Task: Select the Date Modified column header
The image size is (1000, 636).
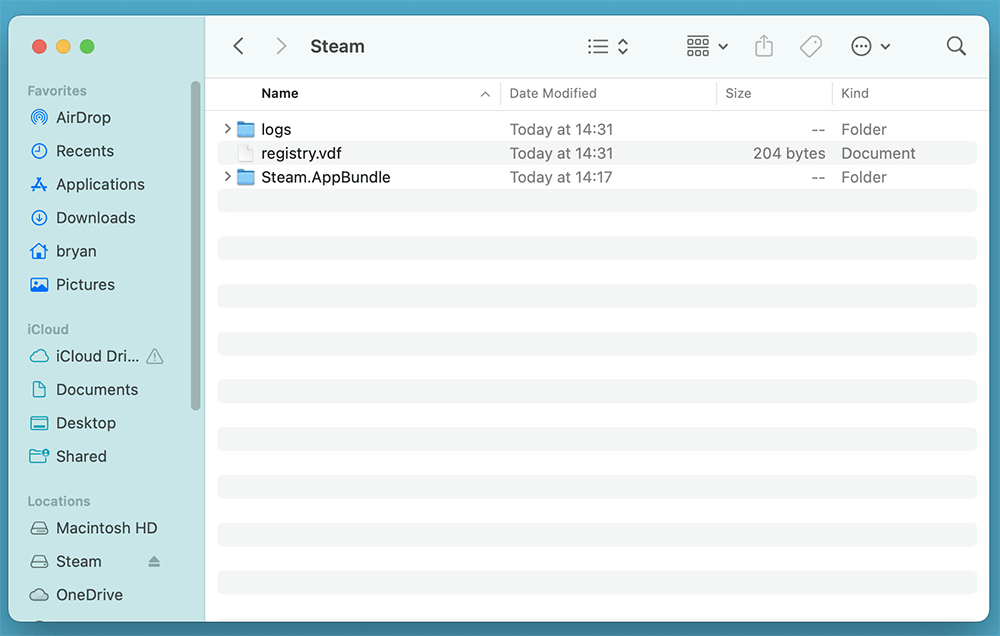Action: [x=553, y=93]
